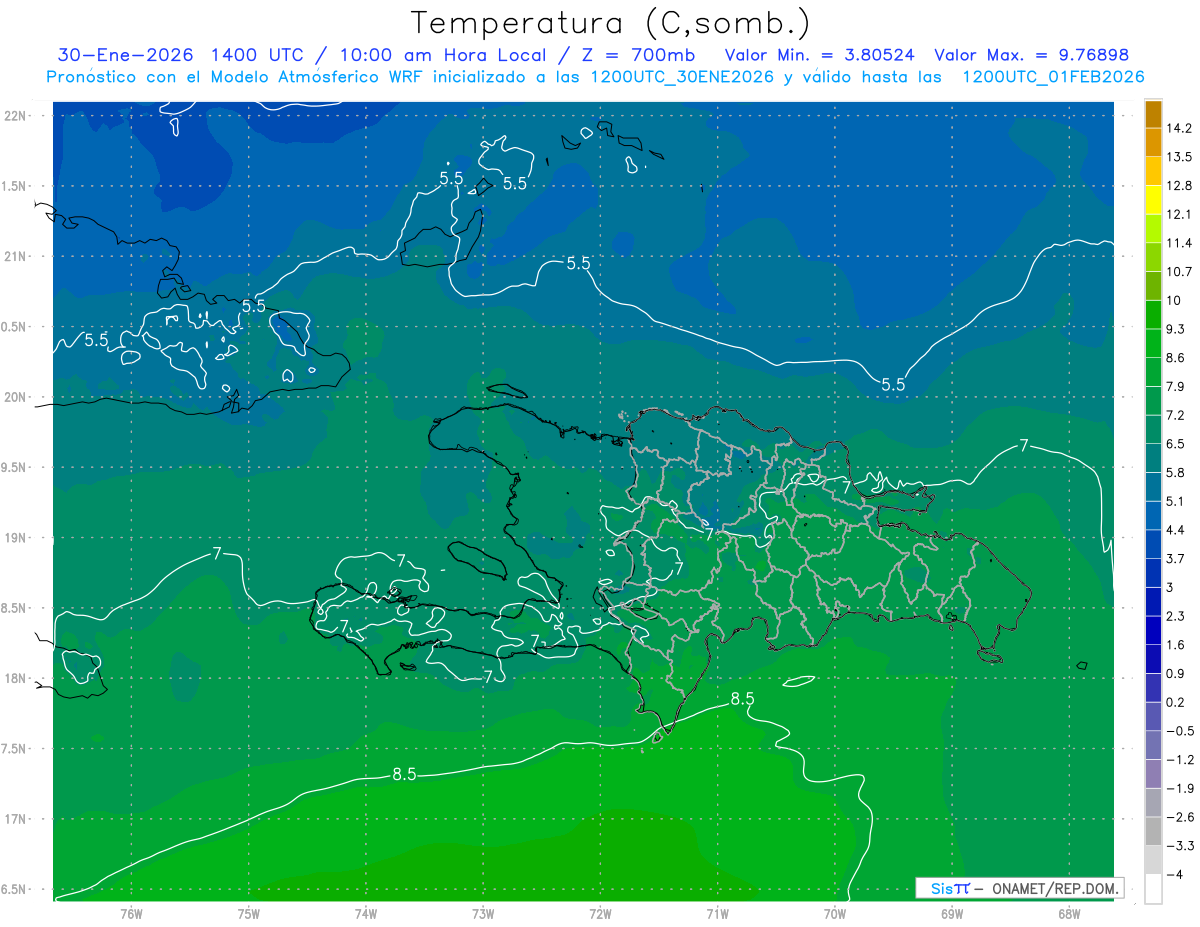Click the '6.5' color bar legend value
The image size is (1200, 927).
pos(1176,444)
